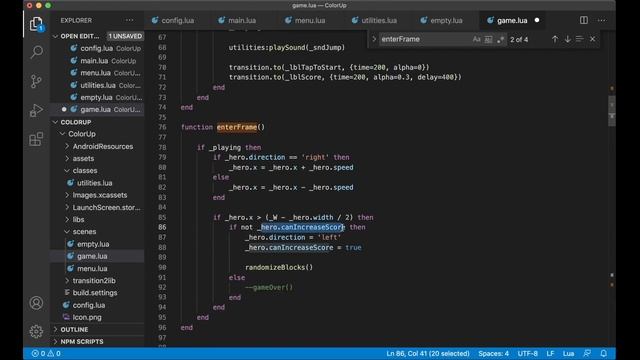Expand the Outline section
The width and height of the screenshot is (640, 360).
pos(56,329)
